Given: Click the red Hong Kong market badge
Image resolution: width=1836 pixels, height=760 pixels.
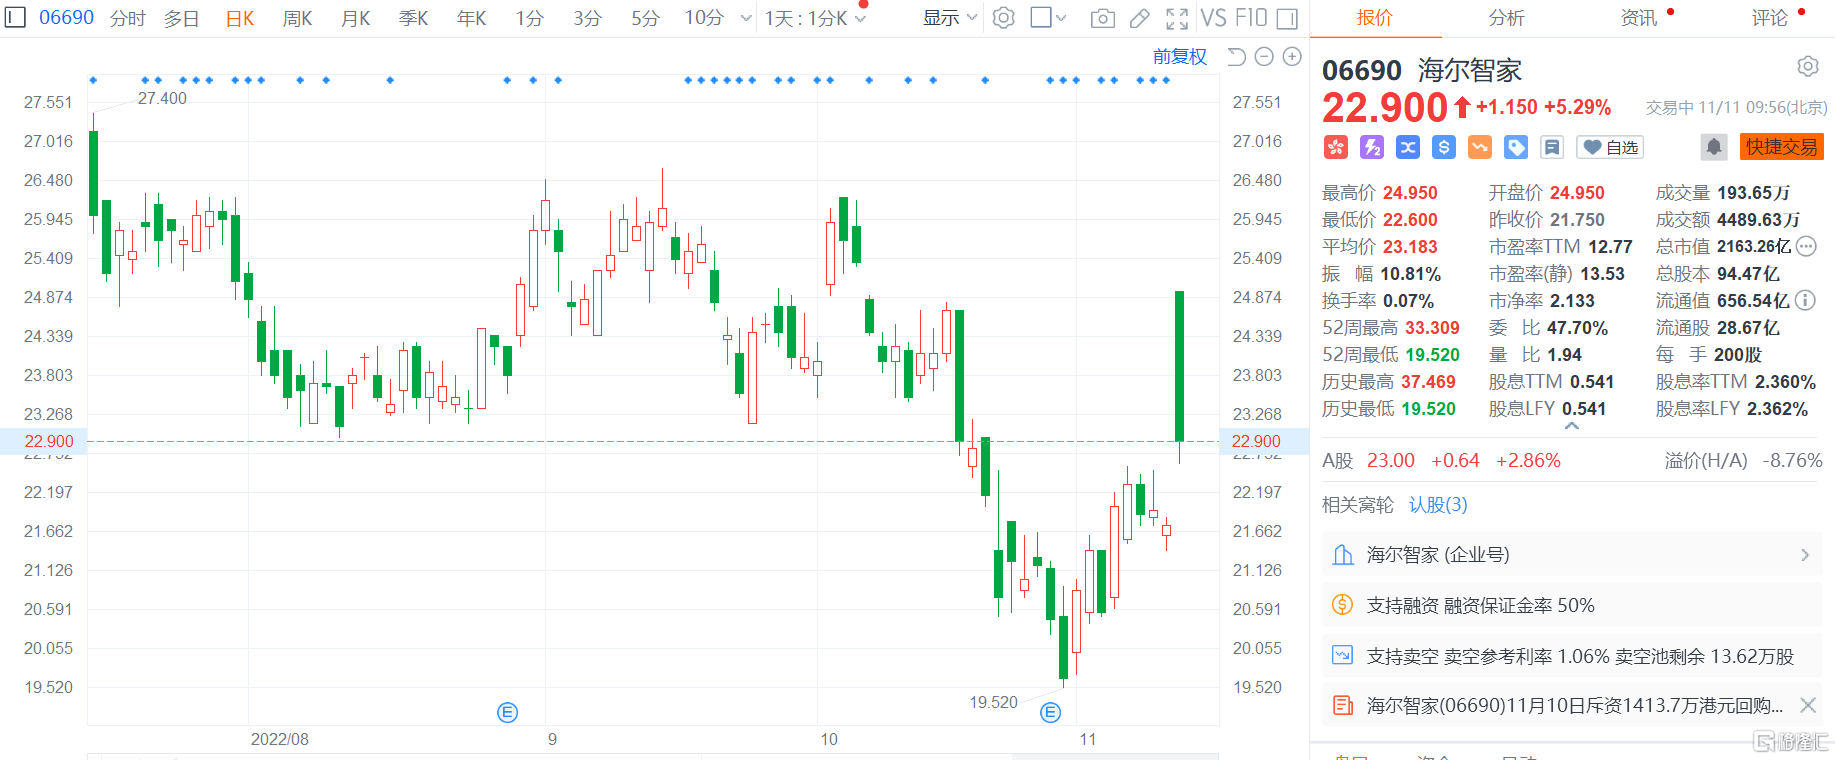Looking at the screenshot, I should (1336, 147).
